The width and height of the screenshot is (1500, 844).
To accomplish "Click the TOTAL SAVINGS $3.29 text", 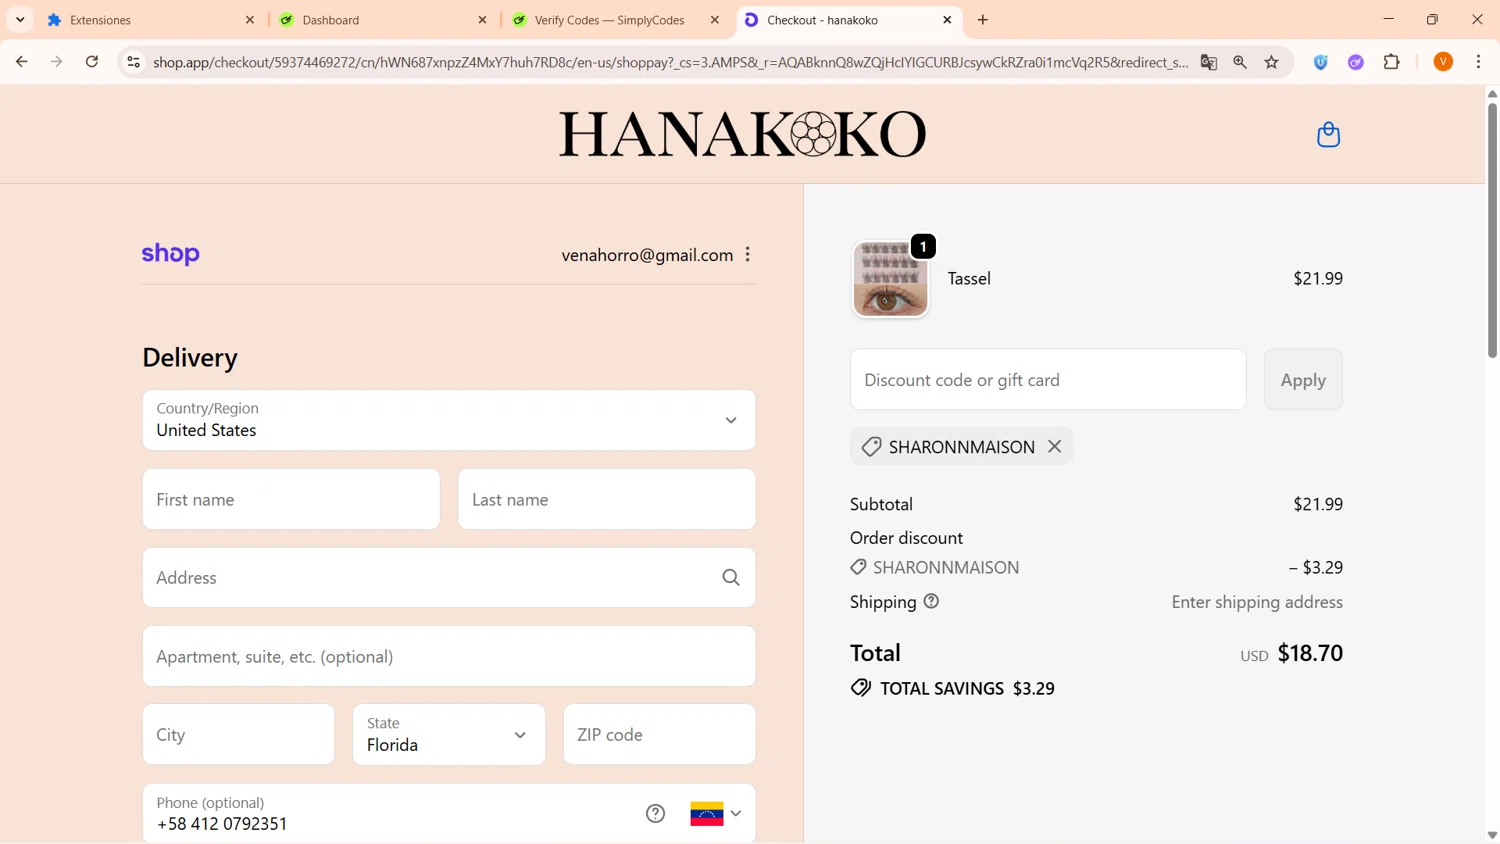I will click(967, 689).
